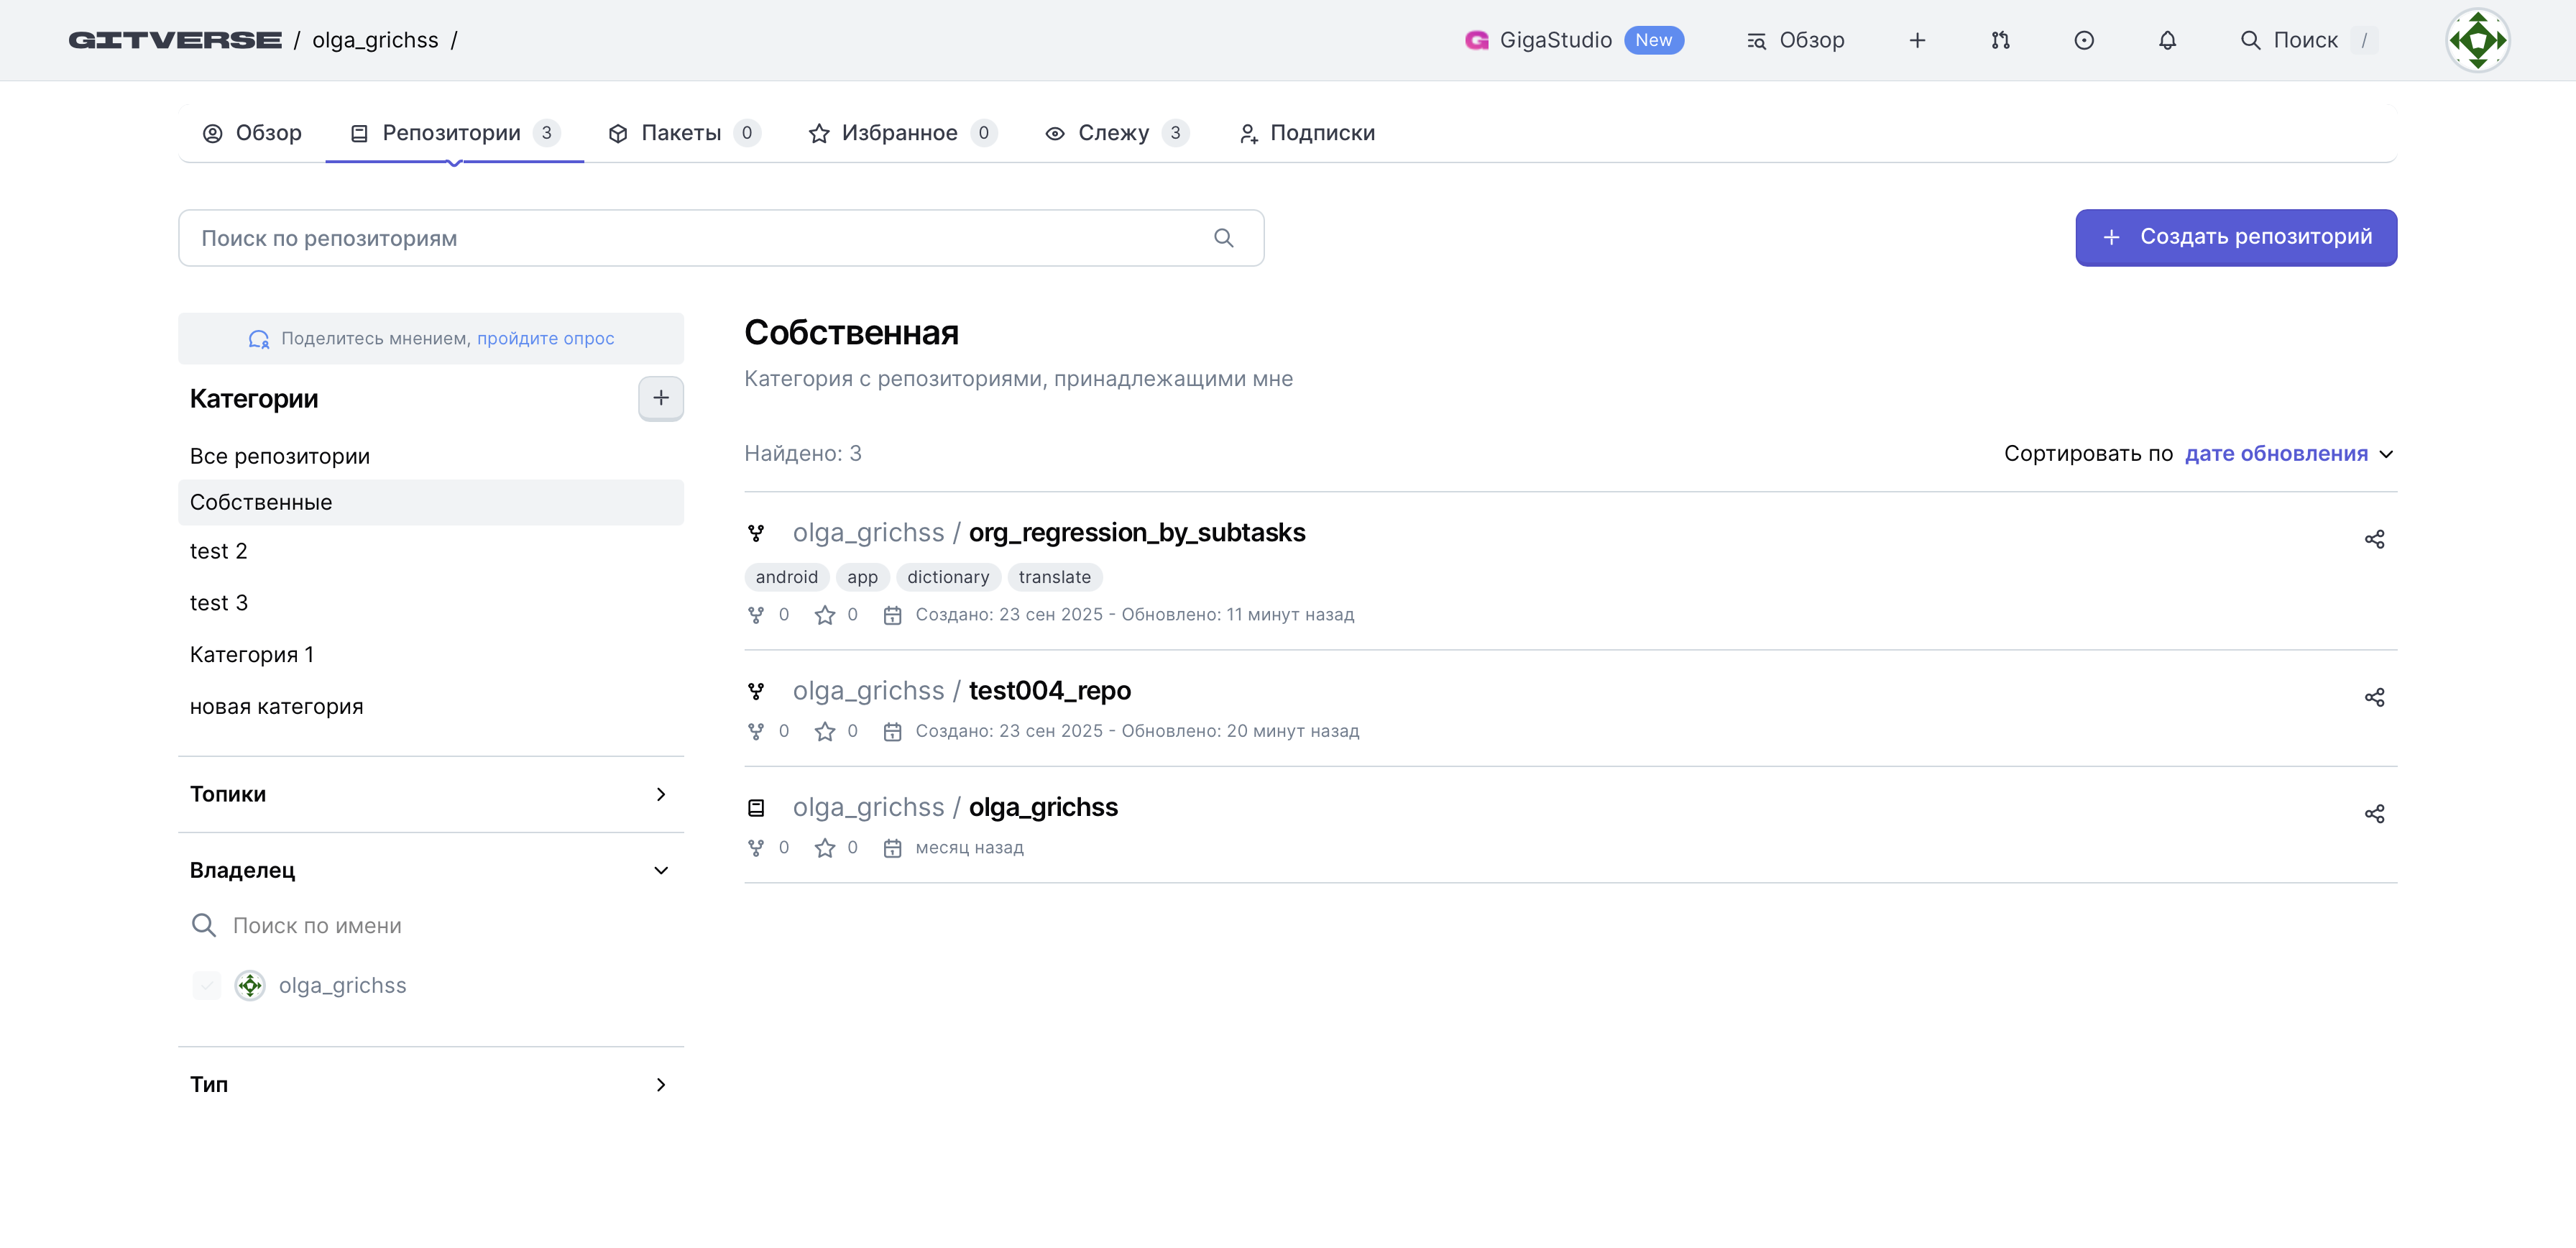Toggle the olga_grichss owner checkbox
This screenshot has height=1248, width=2576.
click(x=207, y=985)
